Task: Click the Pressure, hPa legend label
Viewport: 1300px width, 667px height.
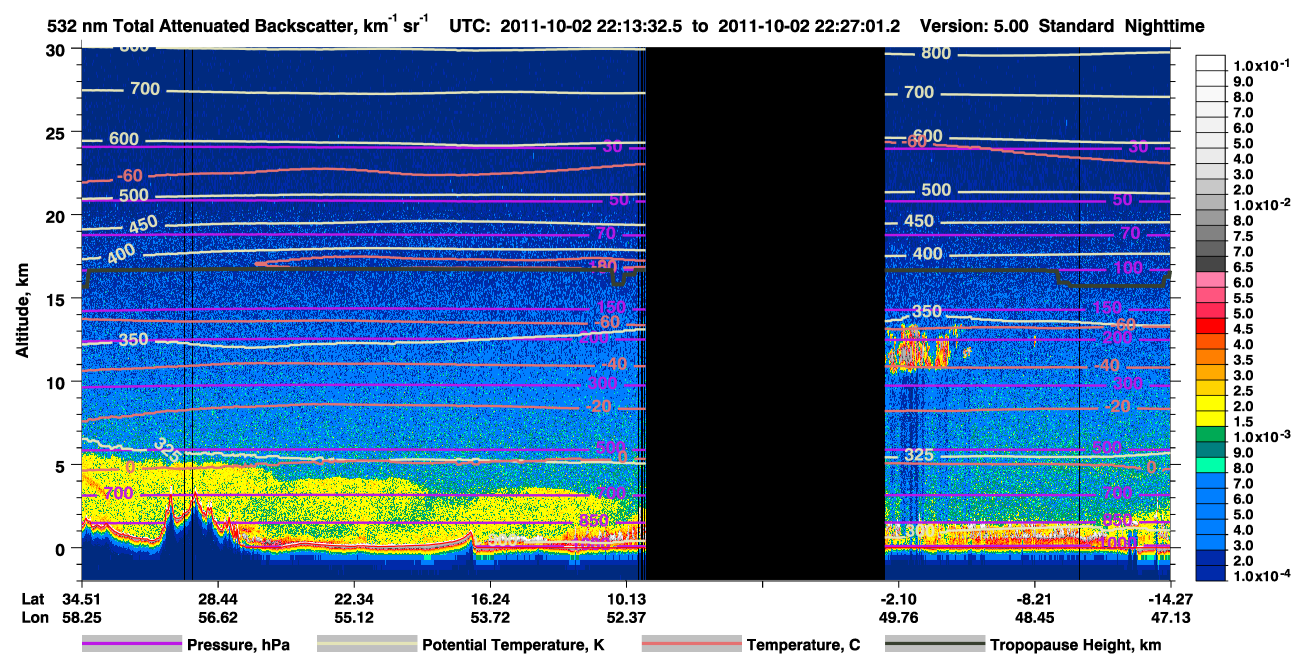Action: [238, 645]
